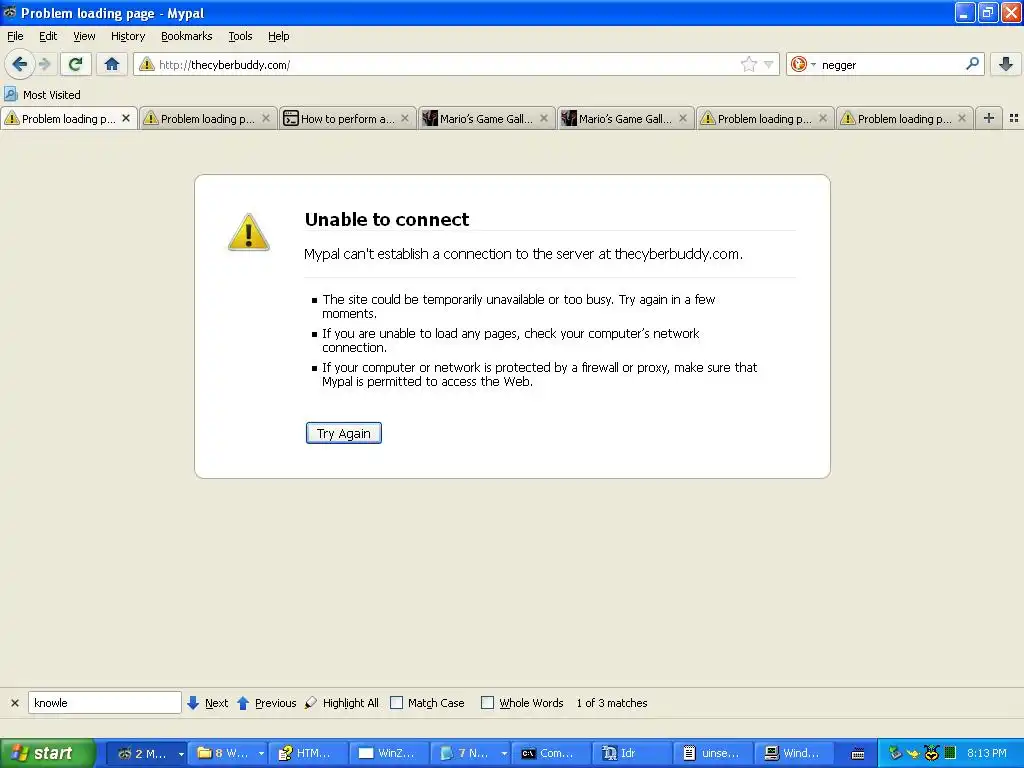Open the search engine selector dropdown
This screenshot has width=1024, height=768.
[x=803, y=64]
